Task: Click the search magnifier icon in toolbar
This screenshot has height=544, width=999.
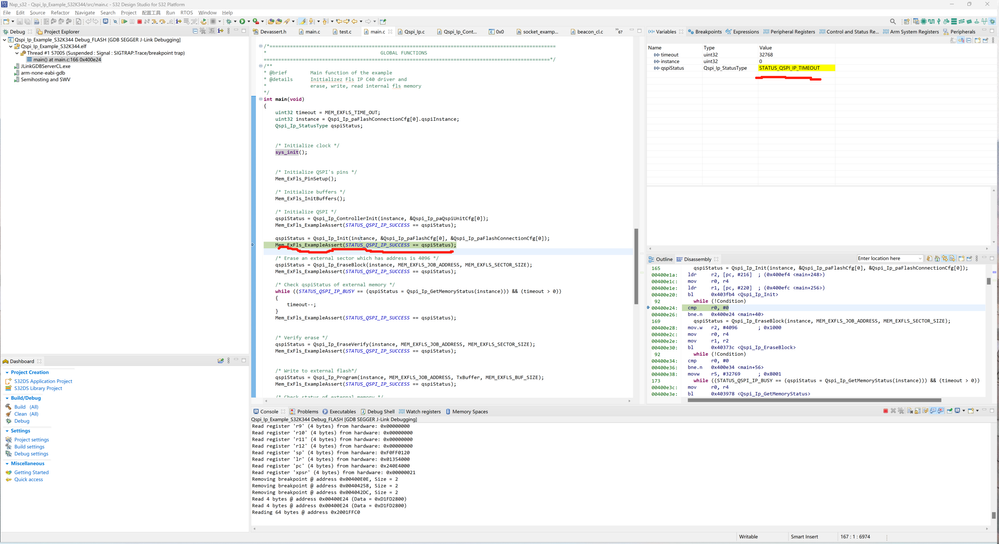Action: point(893,21)
